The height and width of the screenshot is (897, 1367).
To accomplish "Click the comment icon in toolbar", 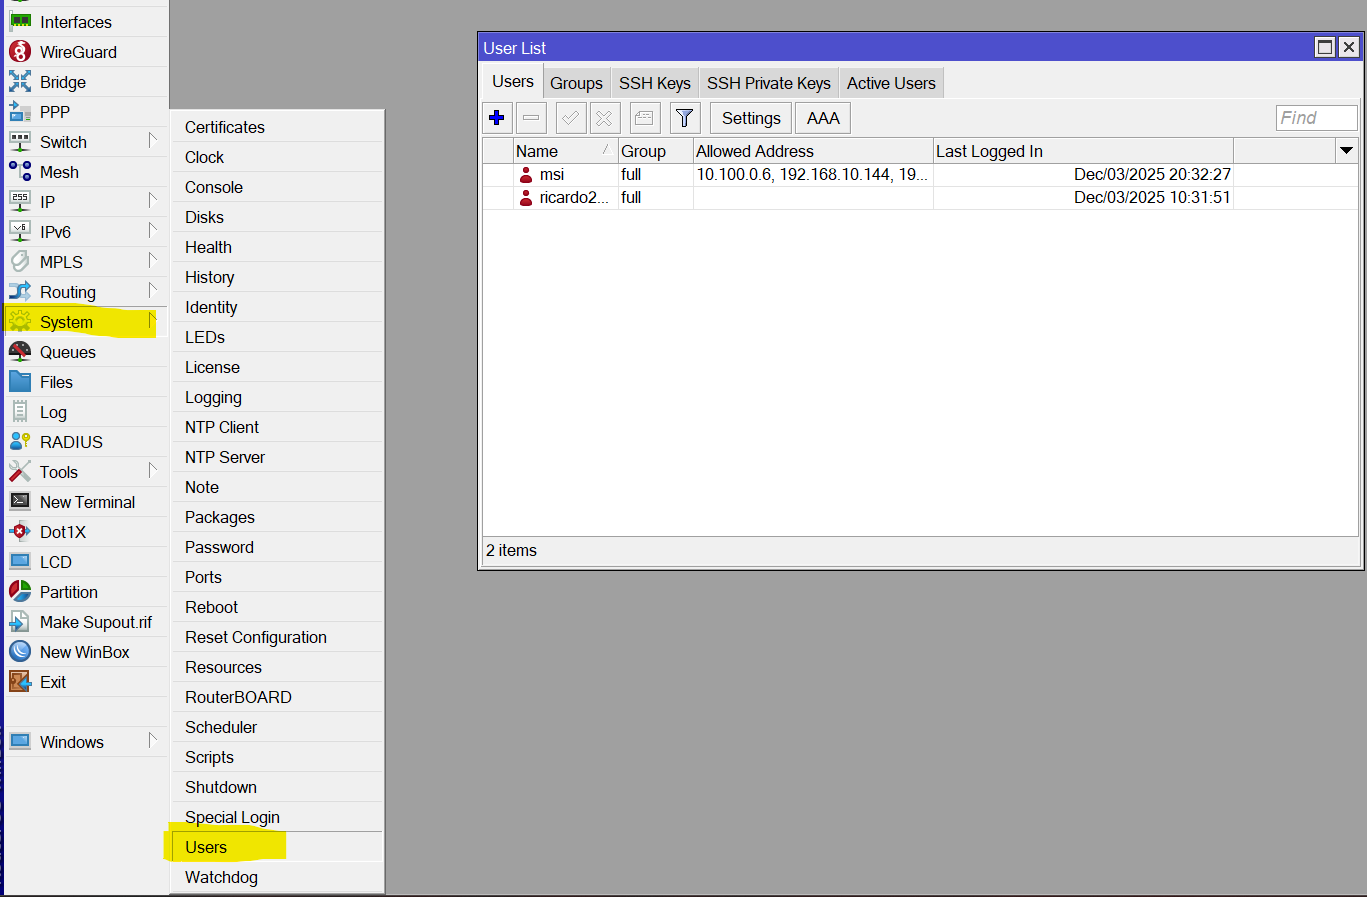I will (x=644, y=118).
